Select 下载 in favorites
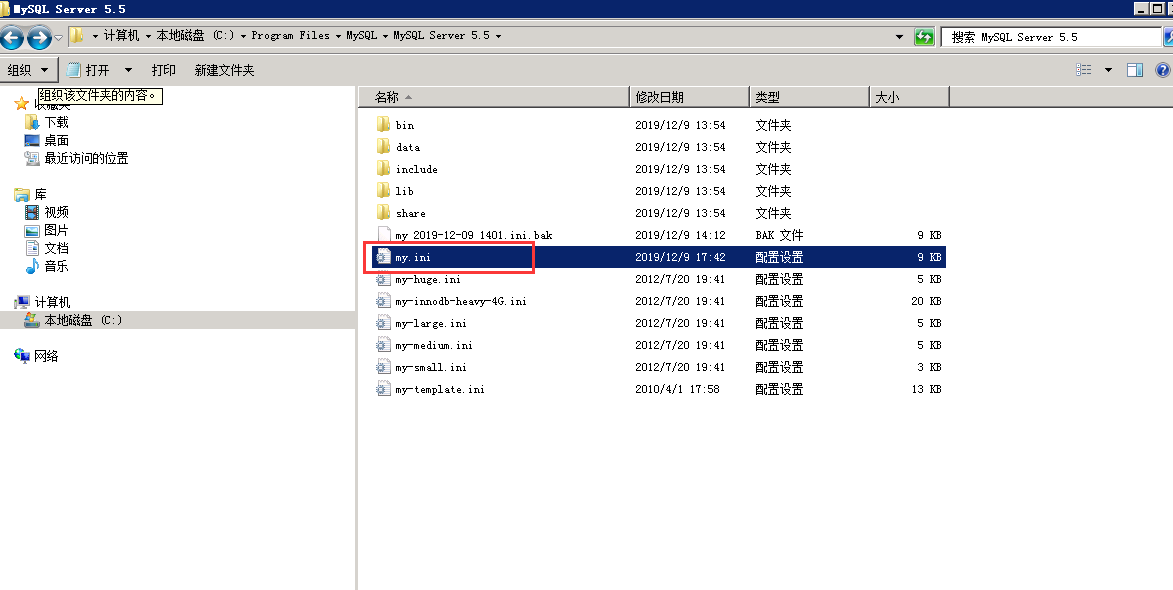1173x590 pixels. coord(56,122)
